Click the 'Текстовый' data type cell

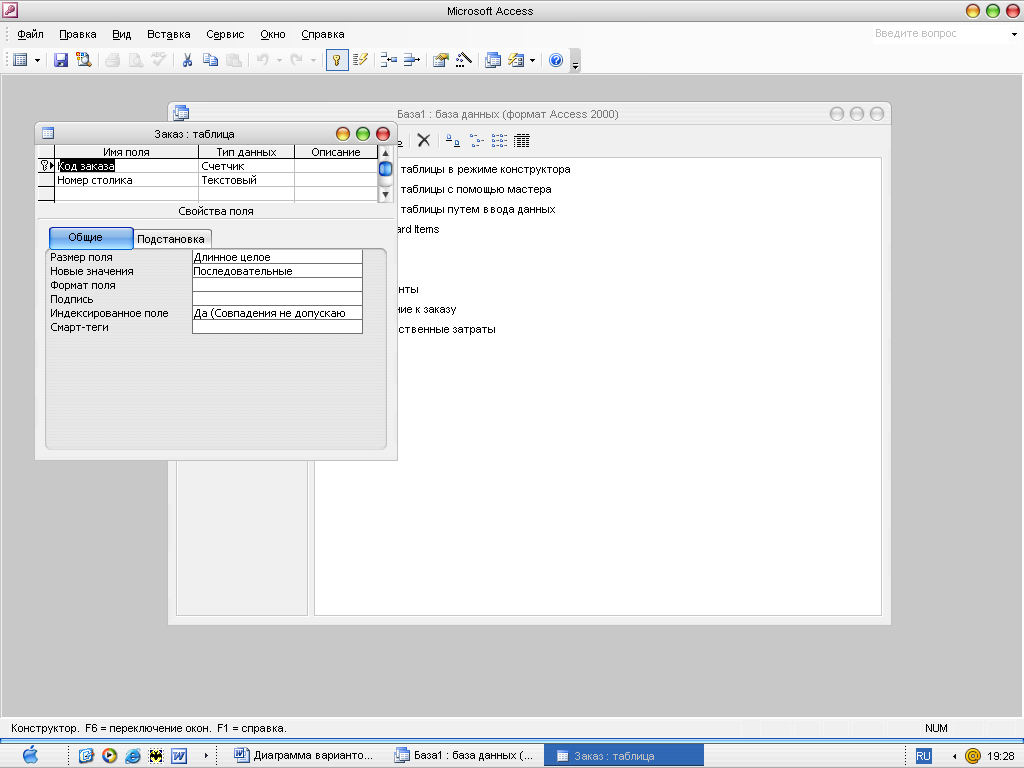(x=246, y=180)
